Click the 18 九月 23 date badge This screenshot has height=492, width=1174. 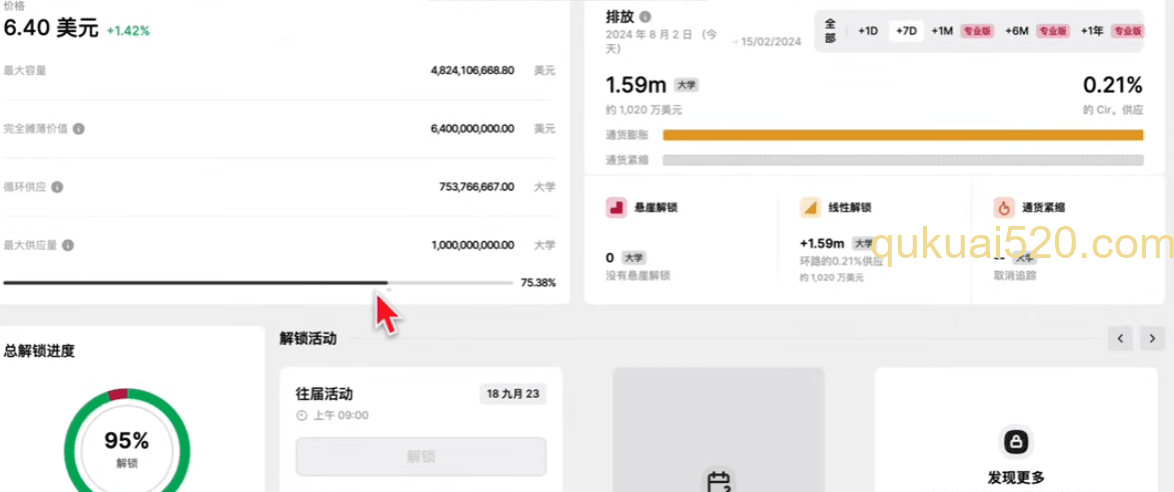pyautogui.click(x=514, y=394)
